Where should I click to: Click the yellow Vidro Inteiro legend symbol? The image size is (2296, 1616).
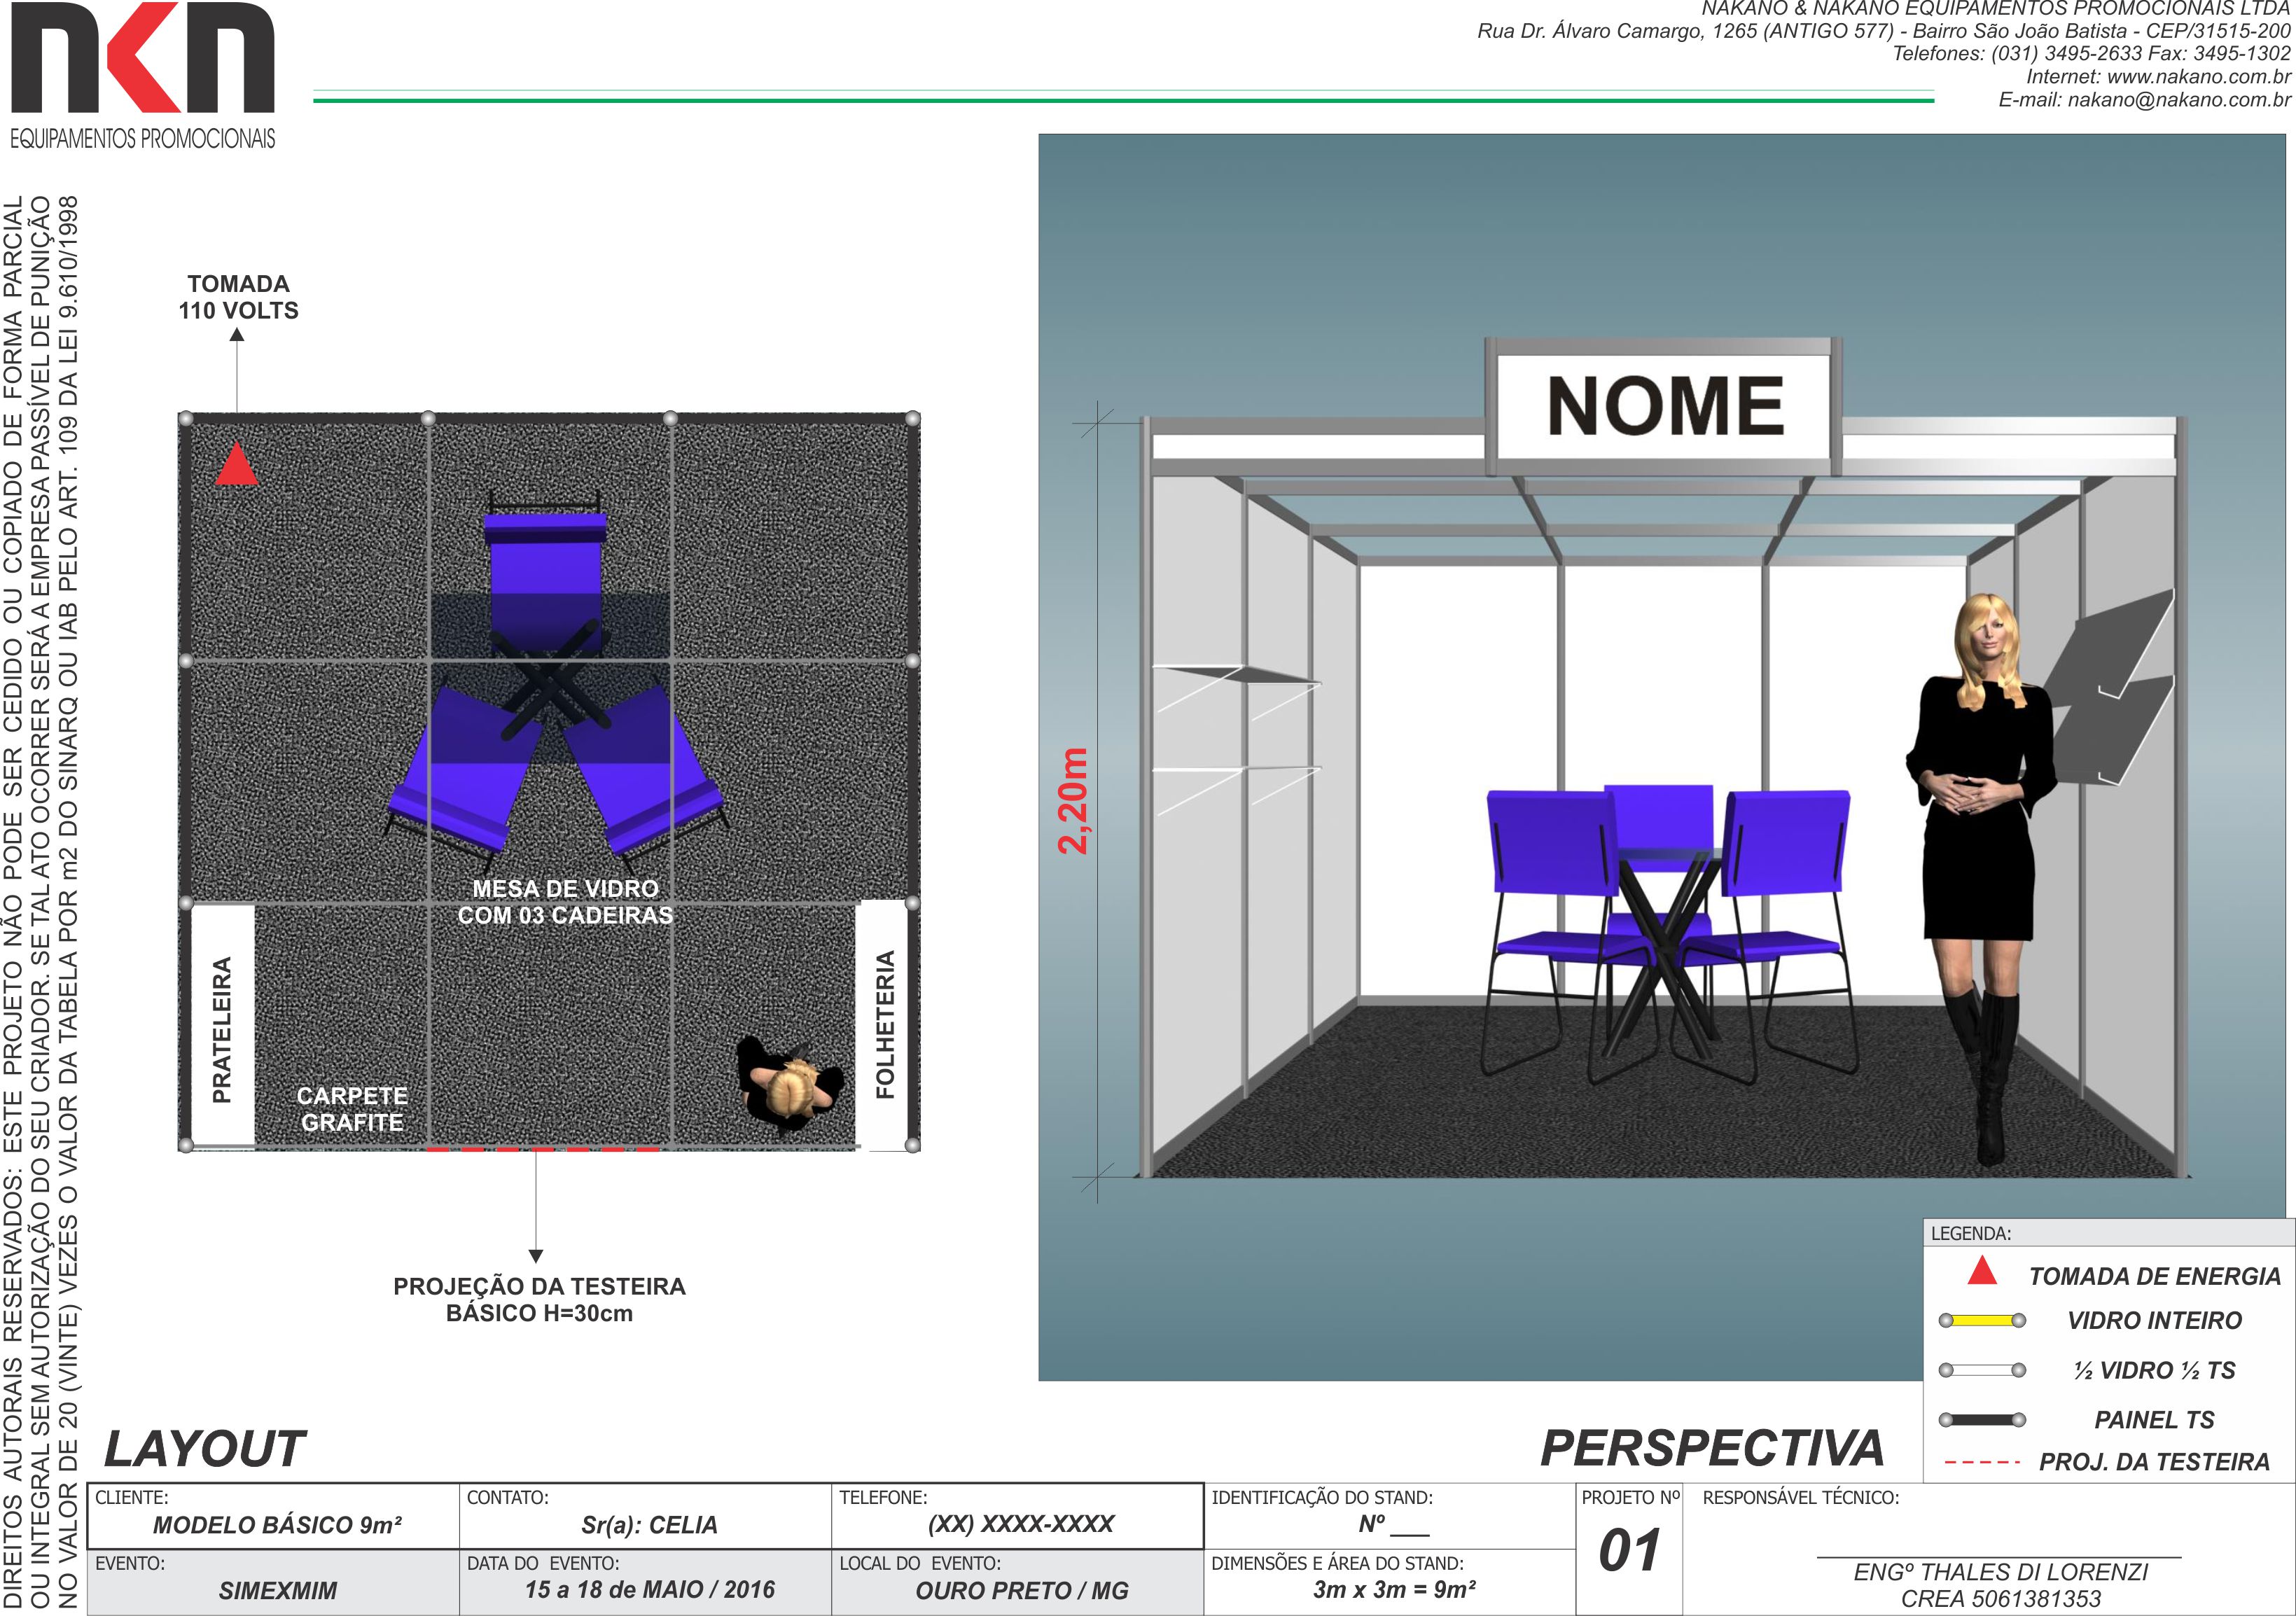point(1981,1320)
